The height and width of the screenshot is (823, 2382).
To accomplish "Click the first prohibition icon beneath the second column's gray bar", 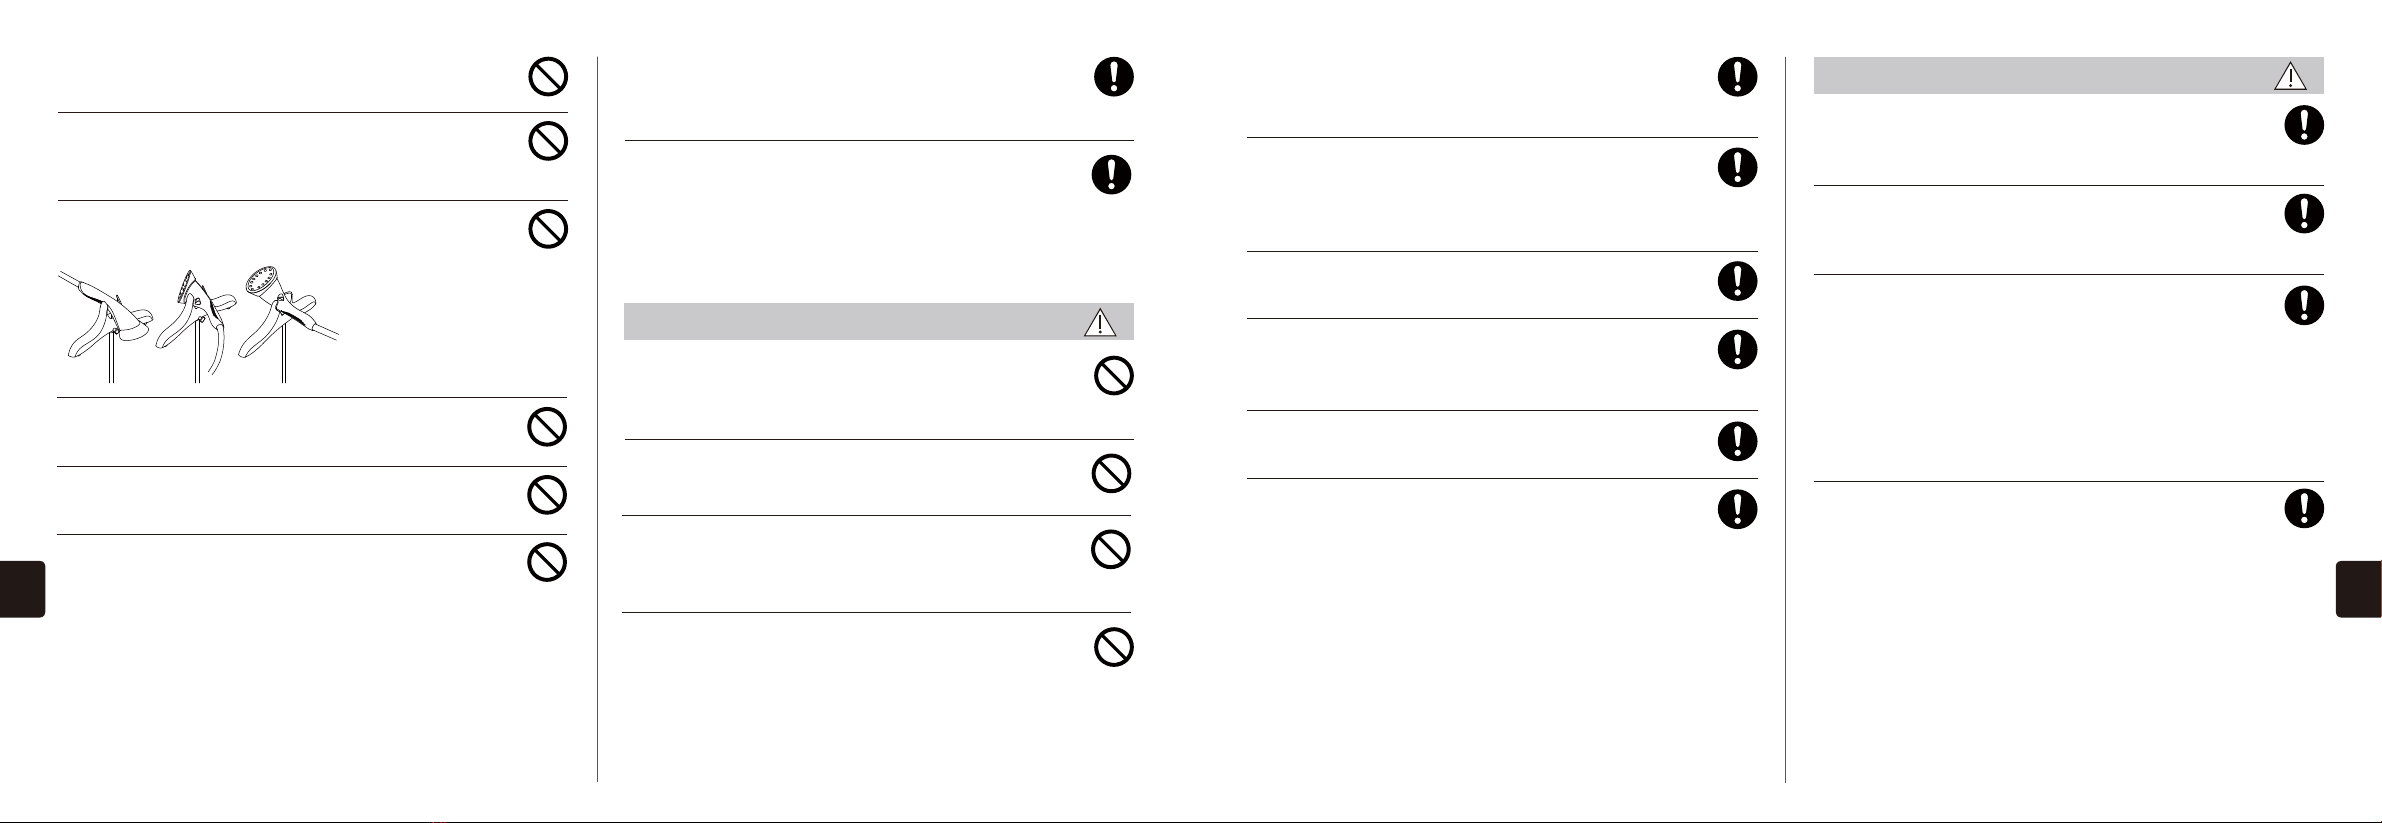I will click(x=1114, y=376).
